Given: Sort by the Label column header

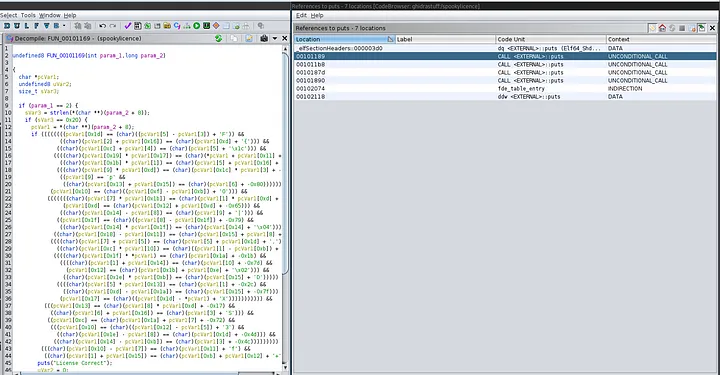Looking at the screenshot, I should [445, 39].
